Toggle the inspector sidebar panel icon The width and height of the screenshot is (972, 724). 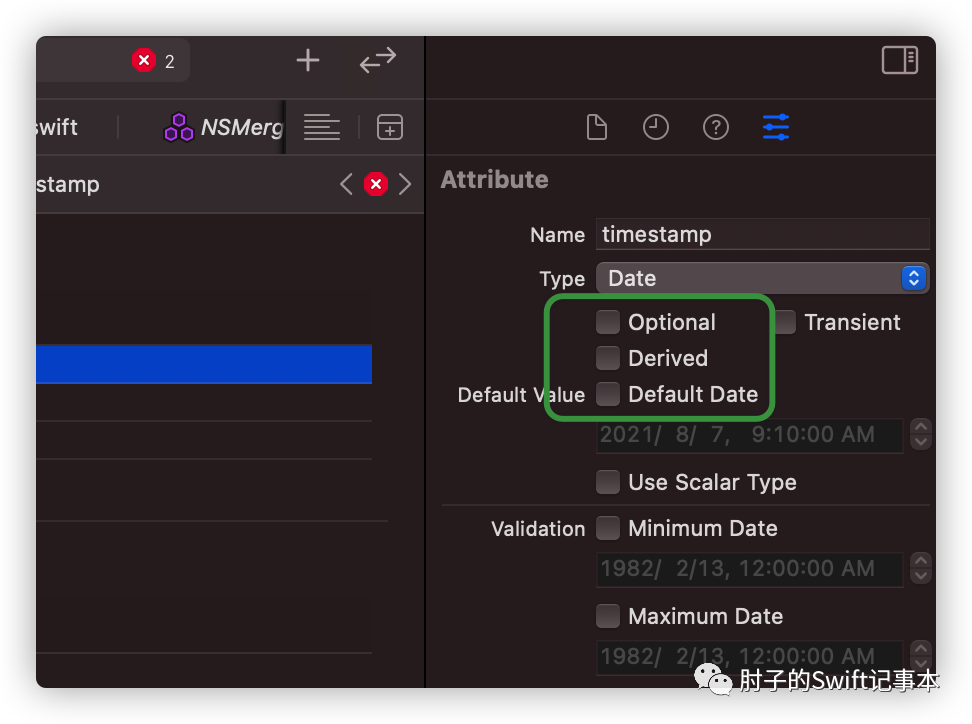(x=899, y=60)
